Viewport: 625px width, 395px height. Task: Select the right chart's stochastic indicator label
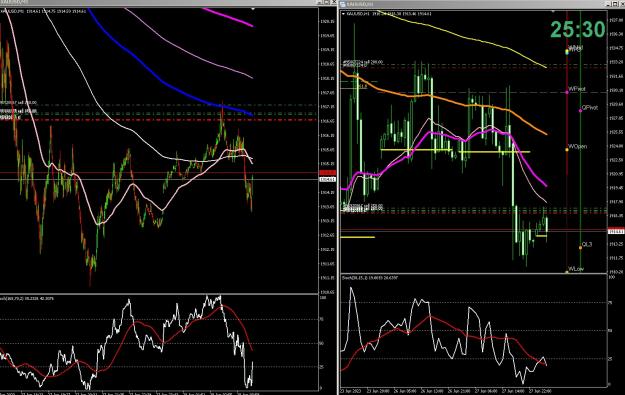[370, 277]
